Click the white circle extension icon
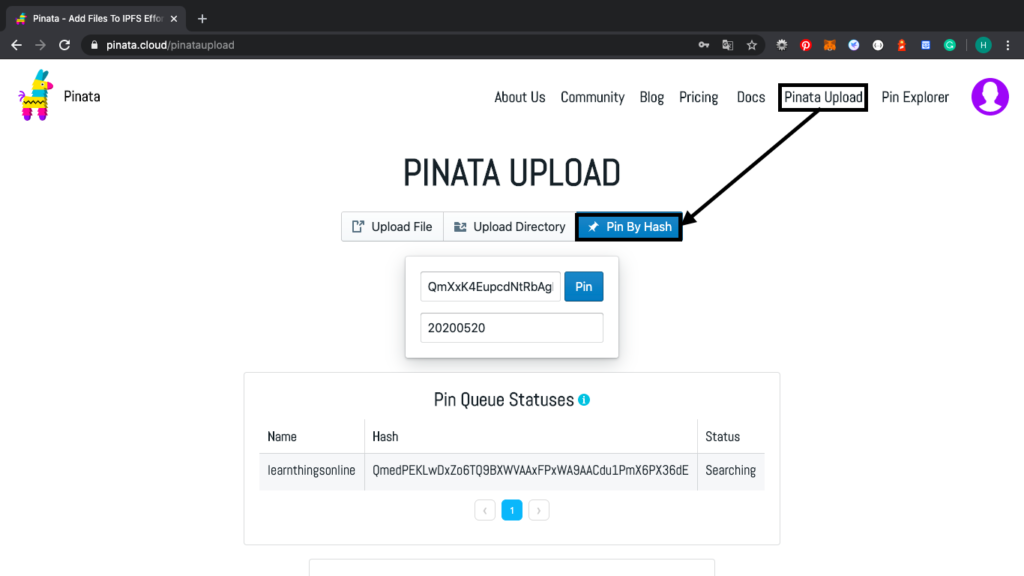1024x576 pixels. point(878,45)
